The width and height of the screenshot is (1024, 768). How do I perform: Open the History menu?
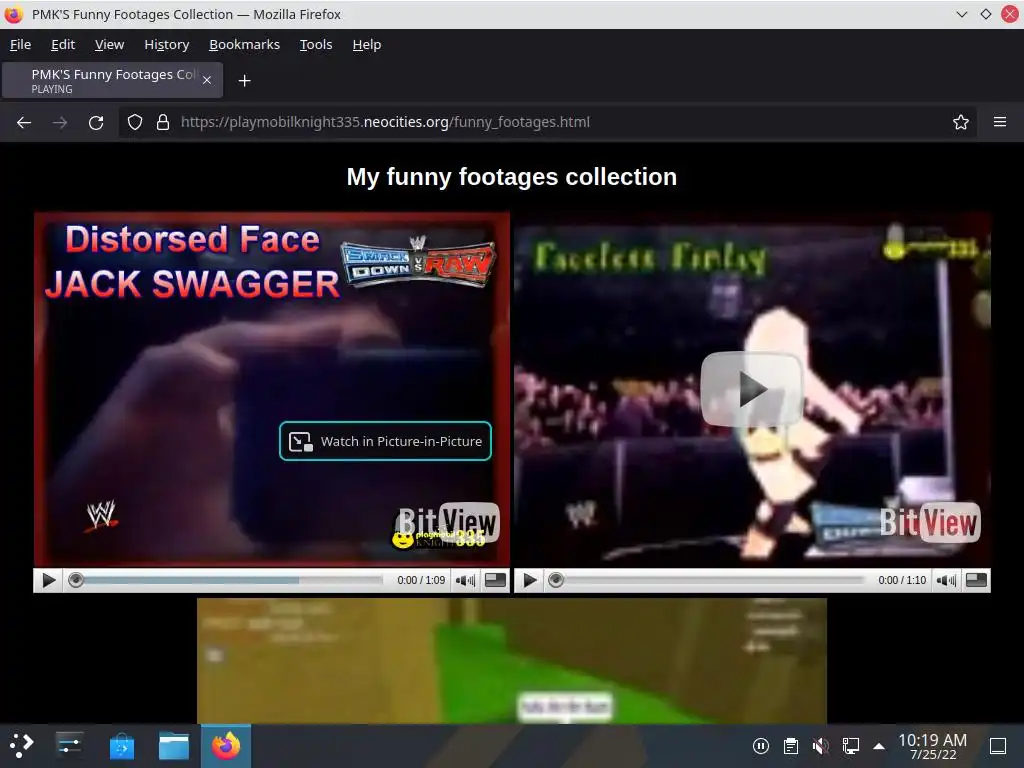point(167,44)
